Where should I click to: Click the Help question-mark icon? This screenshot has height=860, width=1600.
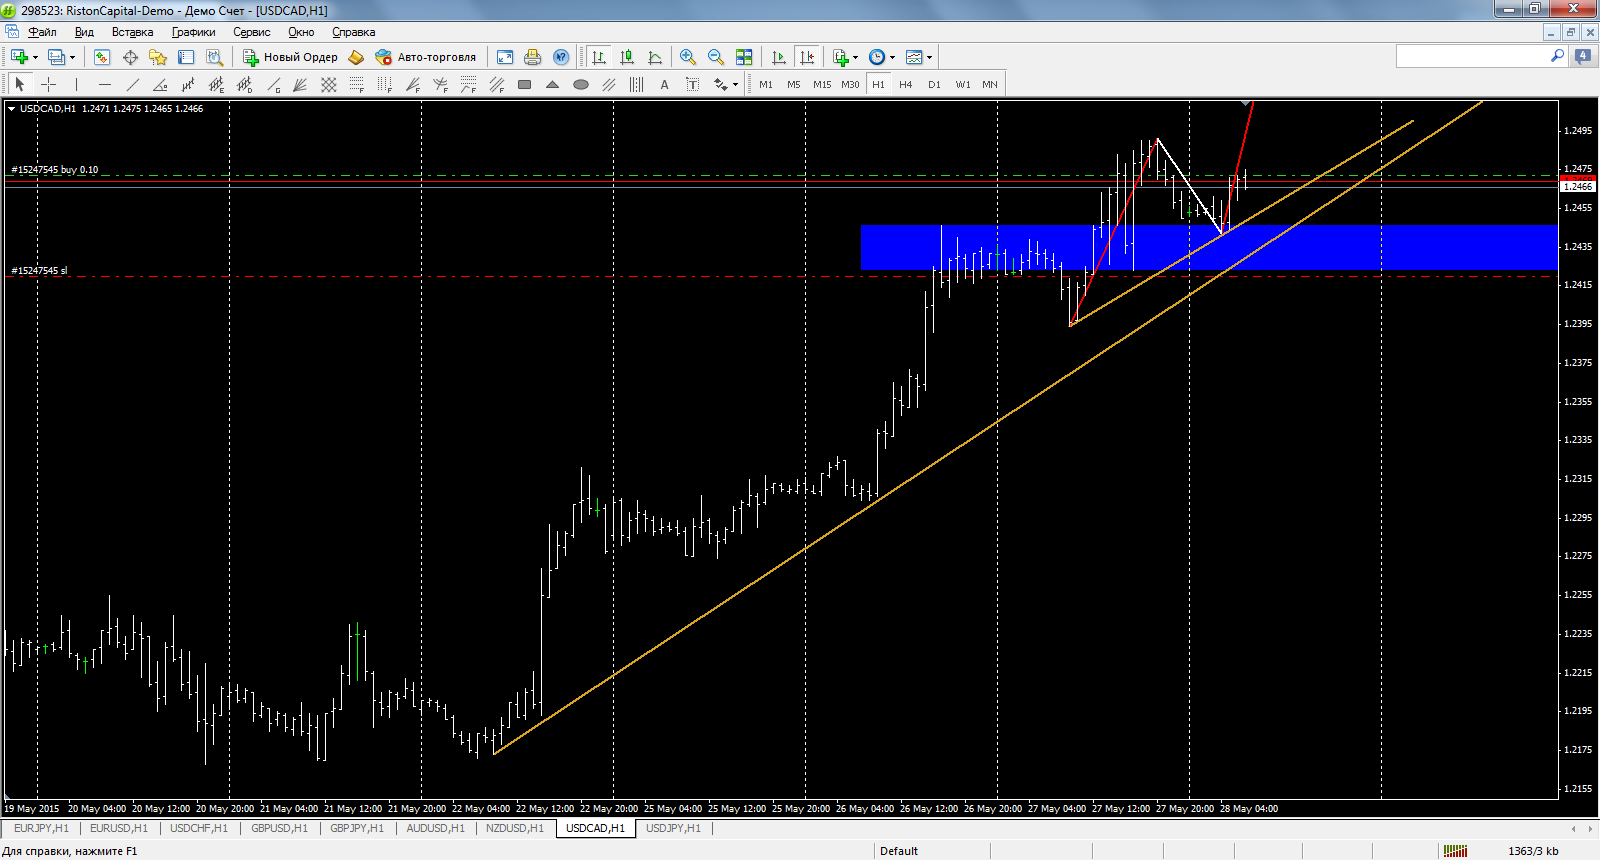pyautogui.click(x=561, y=57)
